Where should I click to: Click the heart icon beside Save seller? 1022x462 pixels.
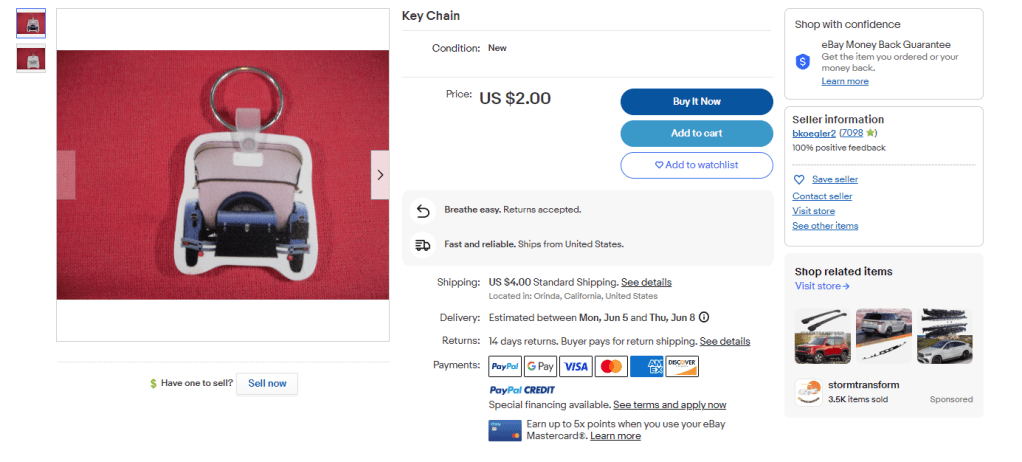799,179
